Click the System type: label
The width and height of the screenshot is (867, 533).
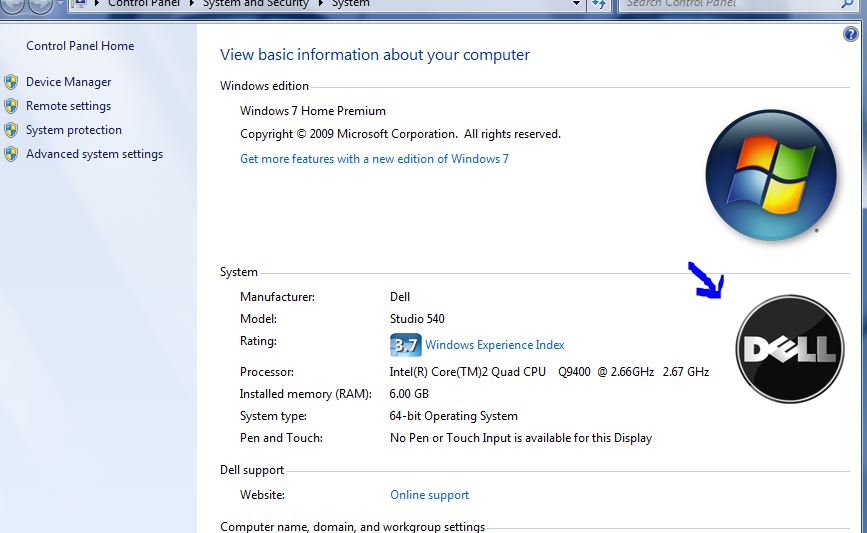(273, 416)
